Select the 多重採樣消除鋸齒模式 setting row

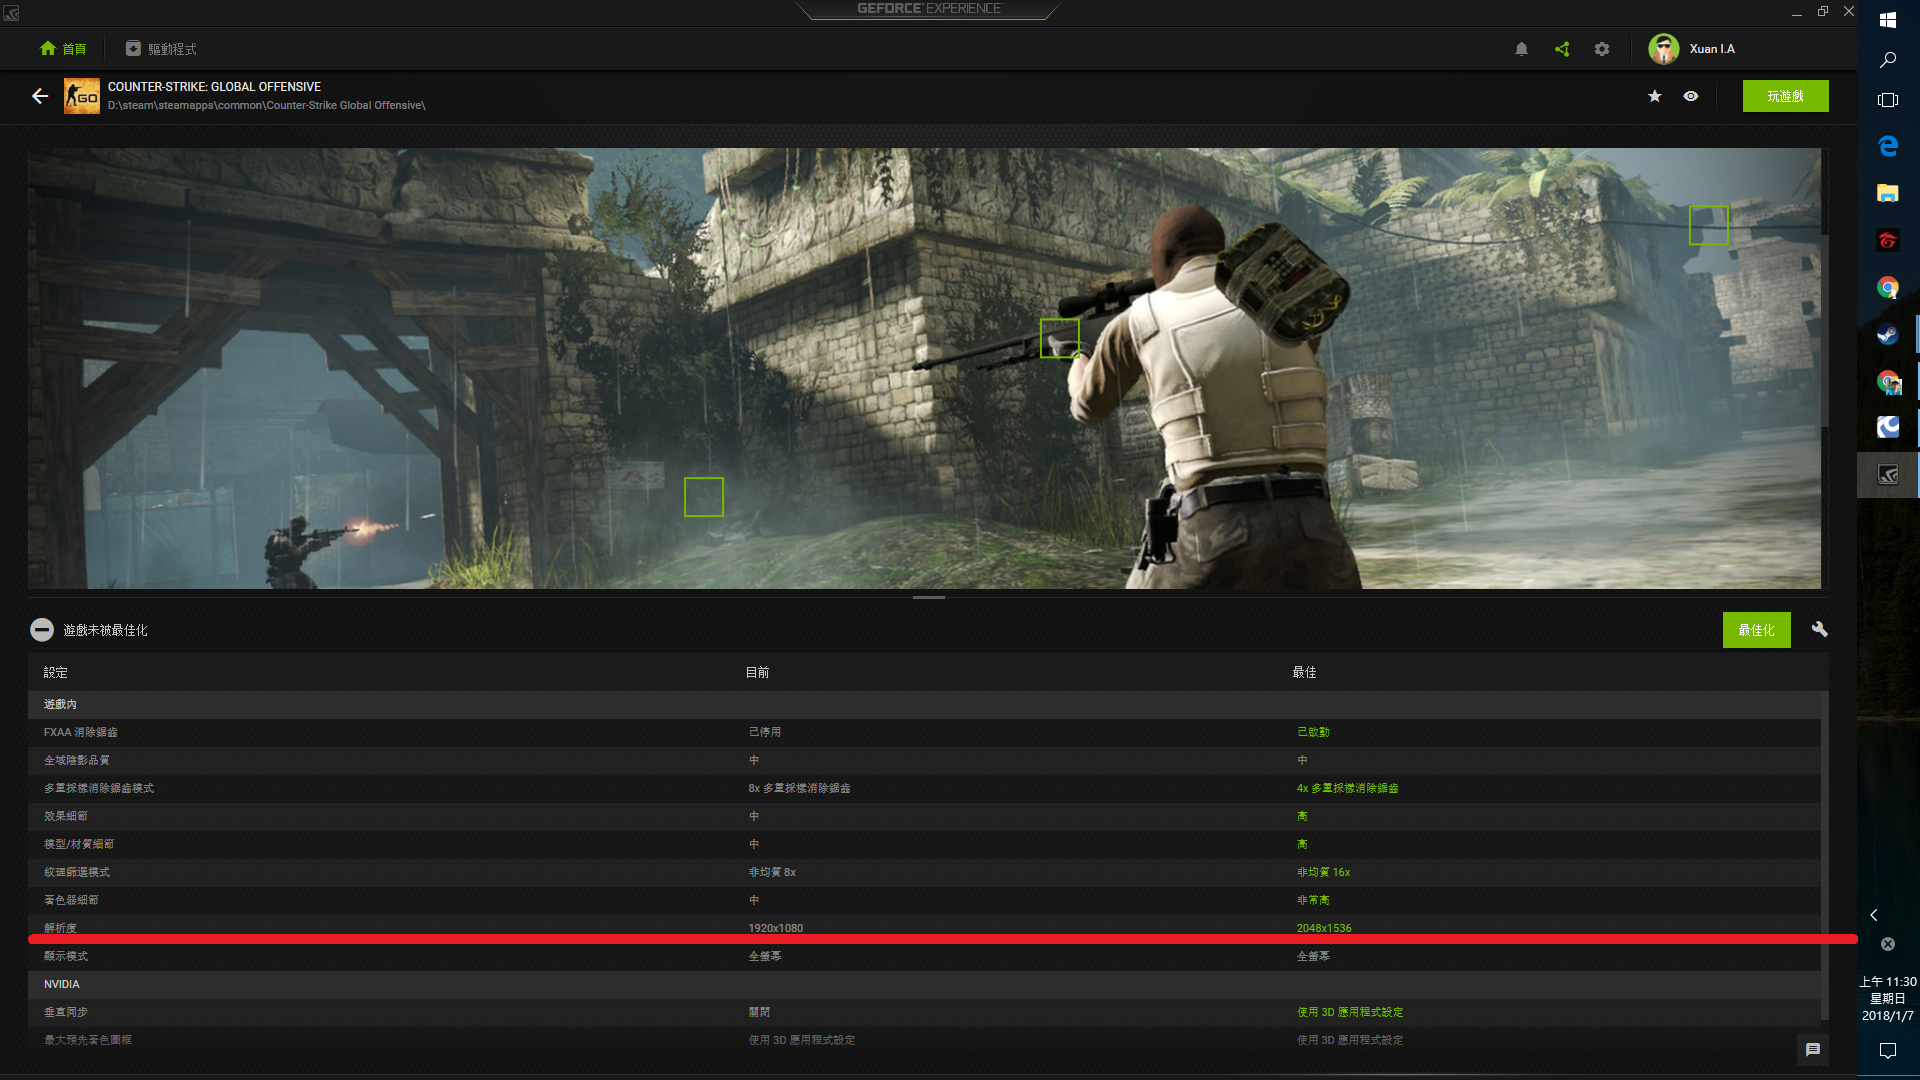(x=924, y=788)
